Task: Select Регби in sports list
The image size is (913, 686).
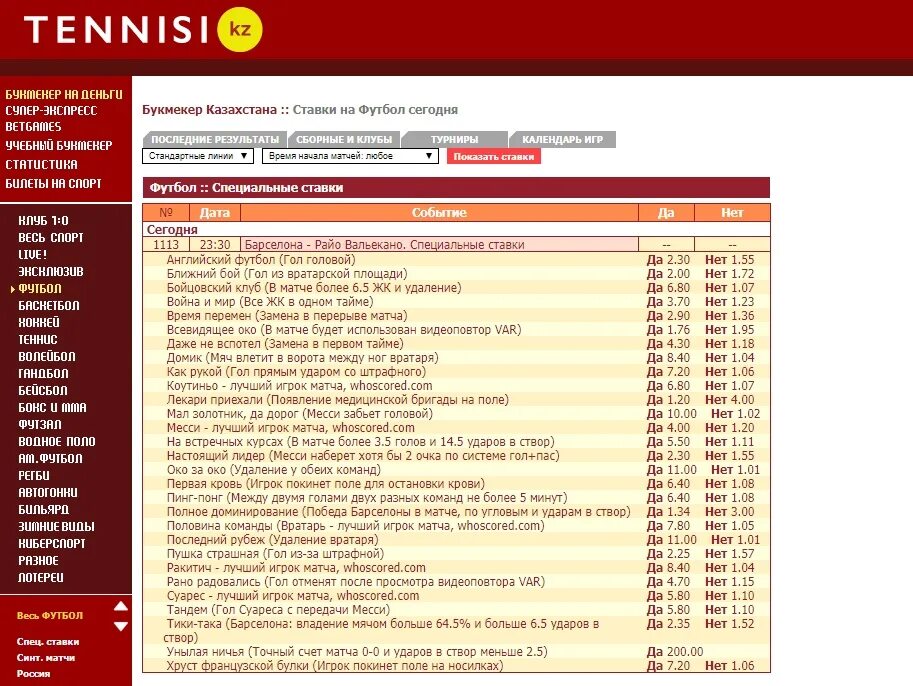Action: click(34, 475)
